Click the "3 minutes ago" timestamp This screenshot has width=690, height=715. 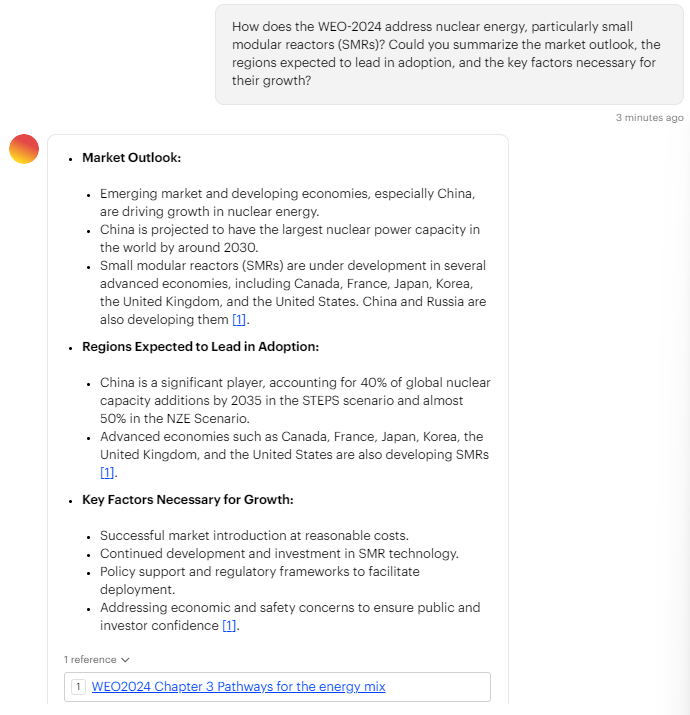(x=649, y=118)
